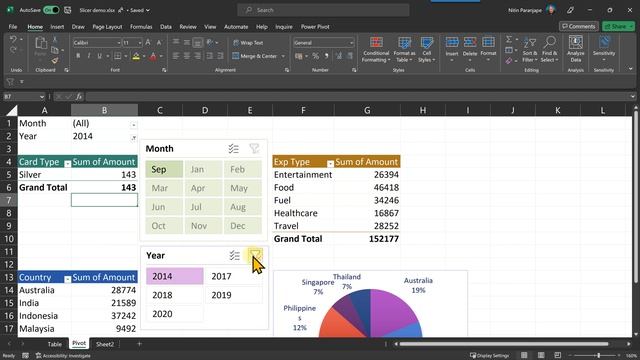Click the Delete cells icon
Screen dimensions: 640x360
[470, 42]
